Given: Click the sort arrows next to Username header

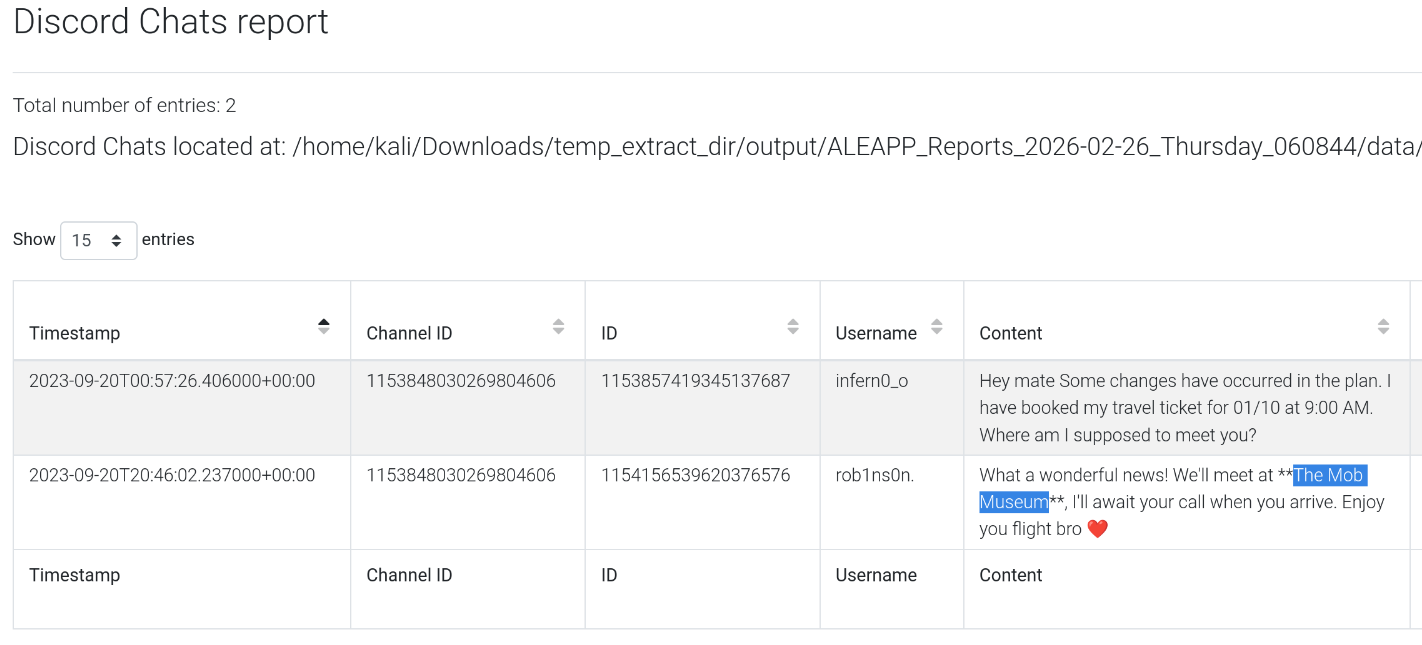Looking at the screenshot, I should [936, 327].
